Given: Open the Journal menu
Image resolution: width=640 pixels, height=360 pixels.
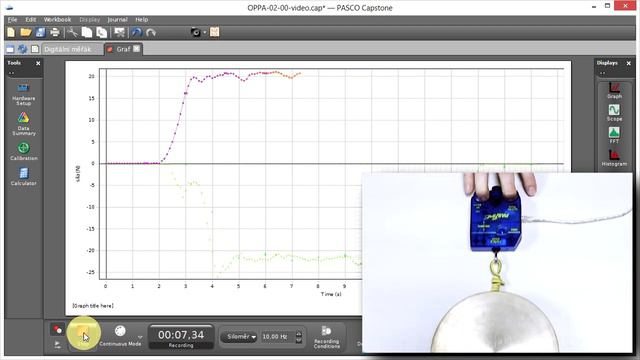Looking at the screenshot, I should coord(117,20).
